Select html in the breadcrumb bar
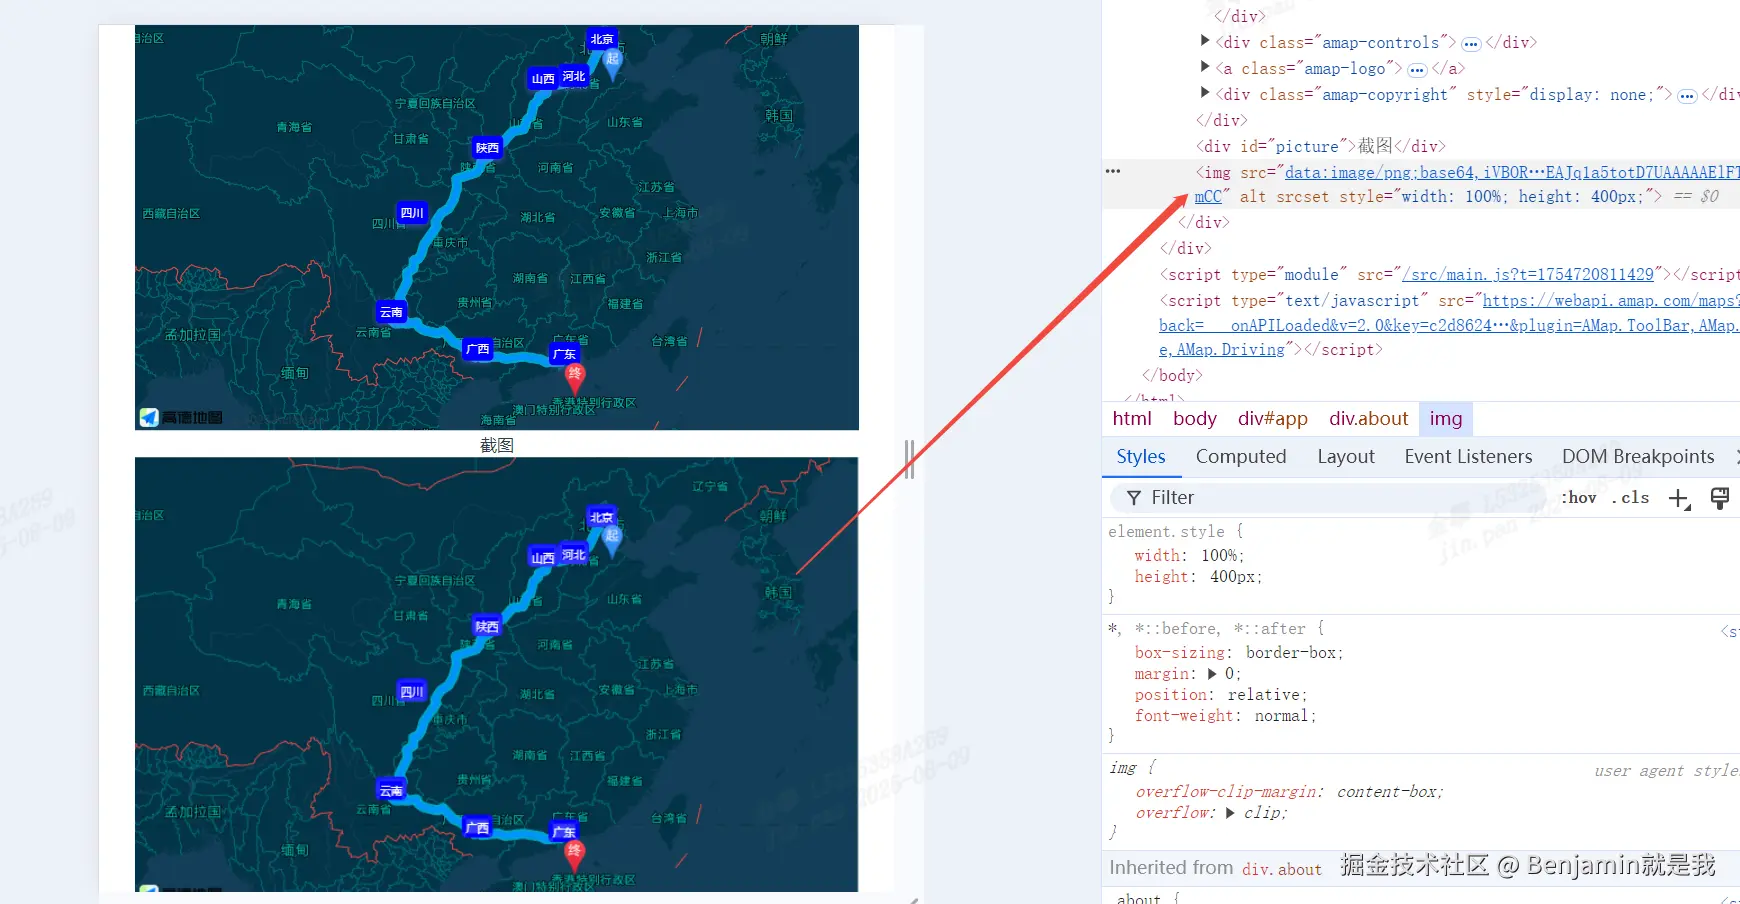Screen dimensions: 1740x904 pos(1132,419)
